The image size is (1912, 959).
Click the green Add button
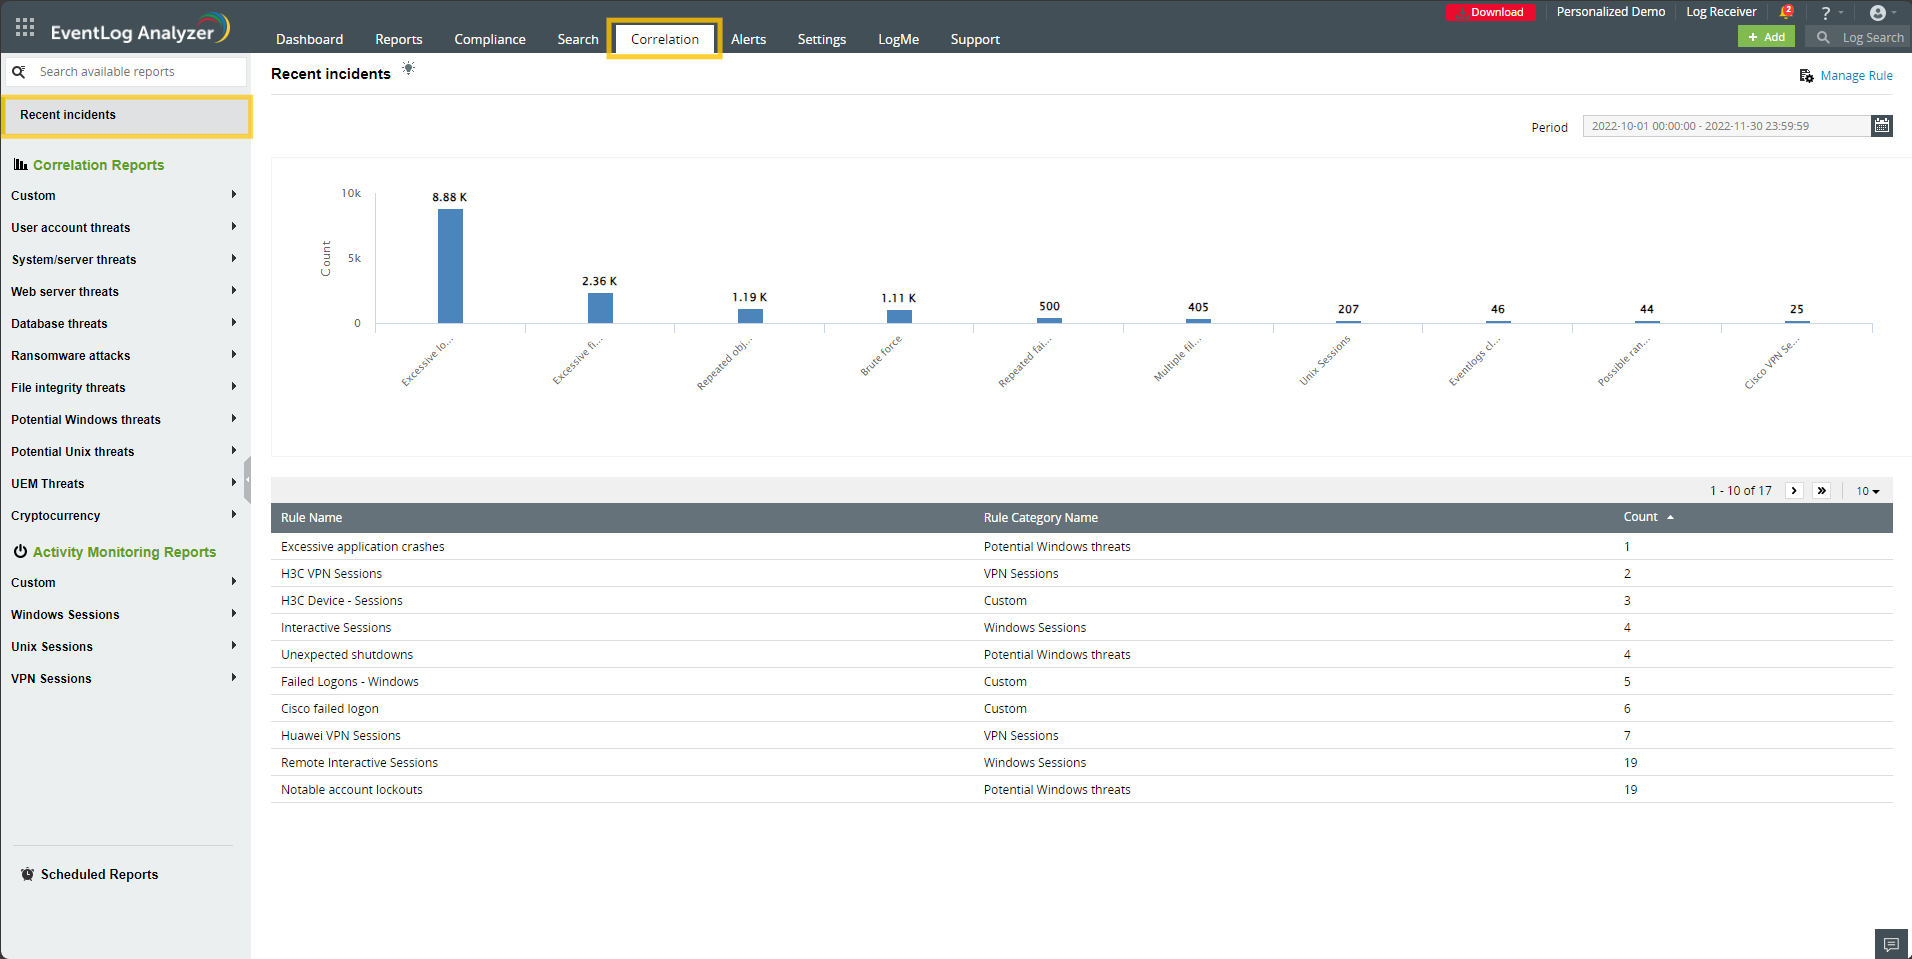[1766, 37]
